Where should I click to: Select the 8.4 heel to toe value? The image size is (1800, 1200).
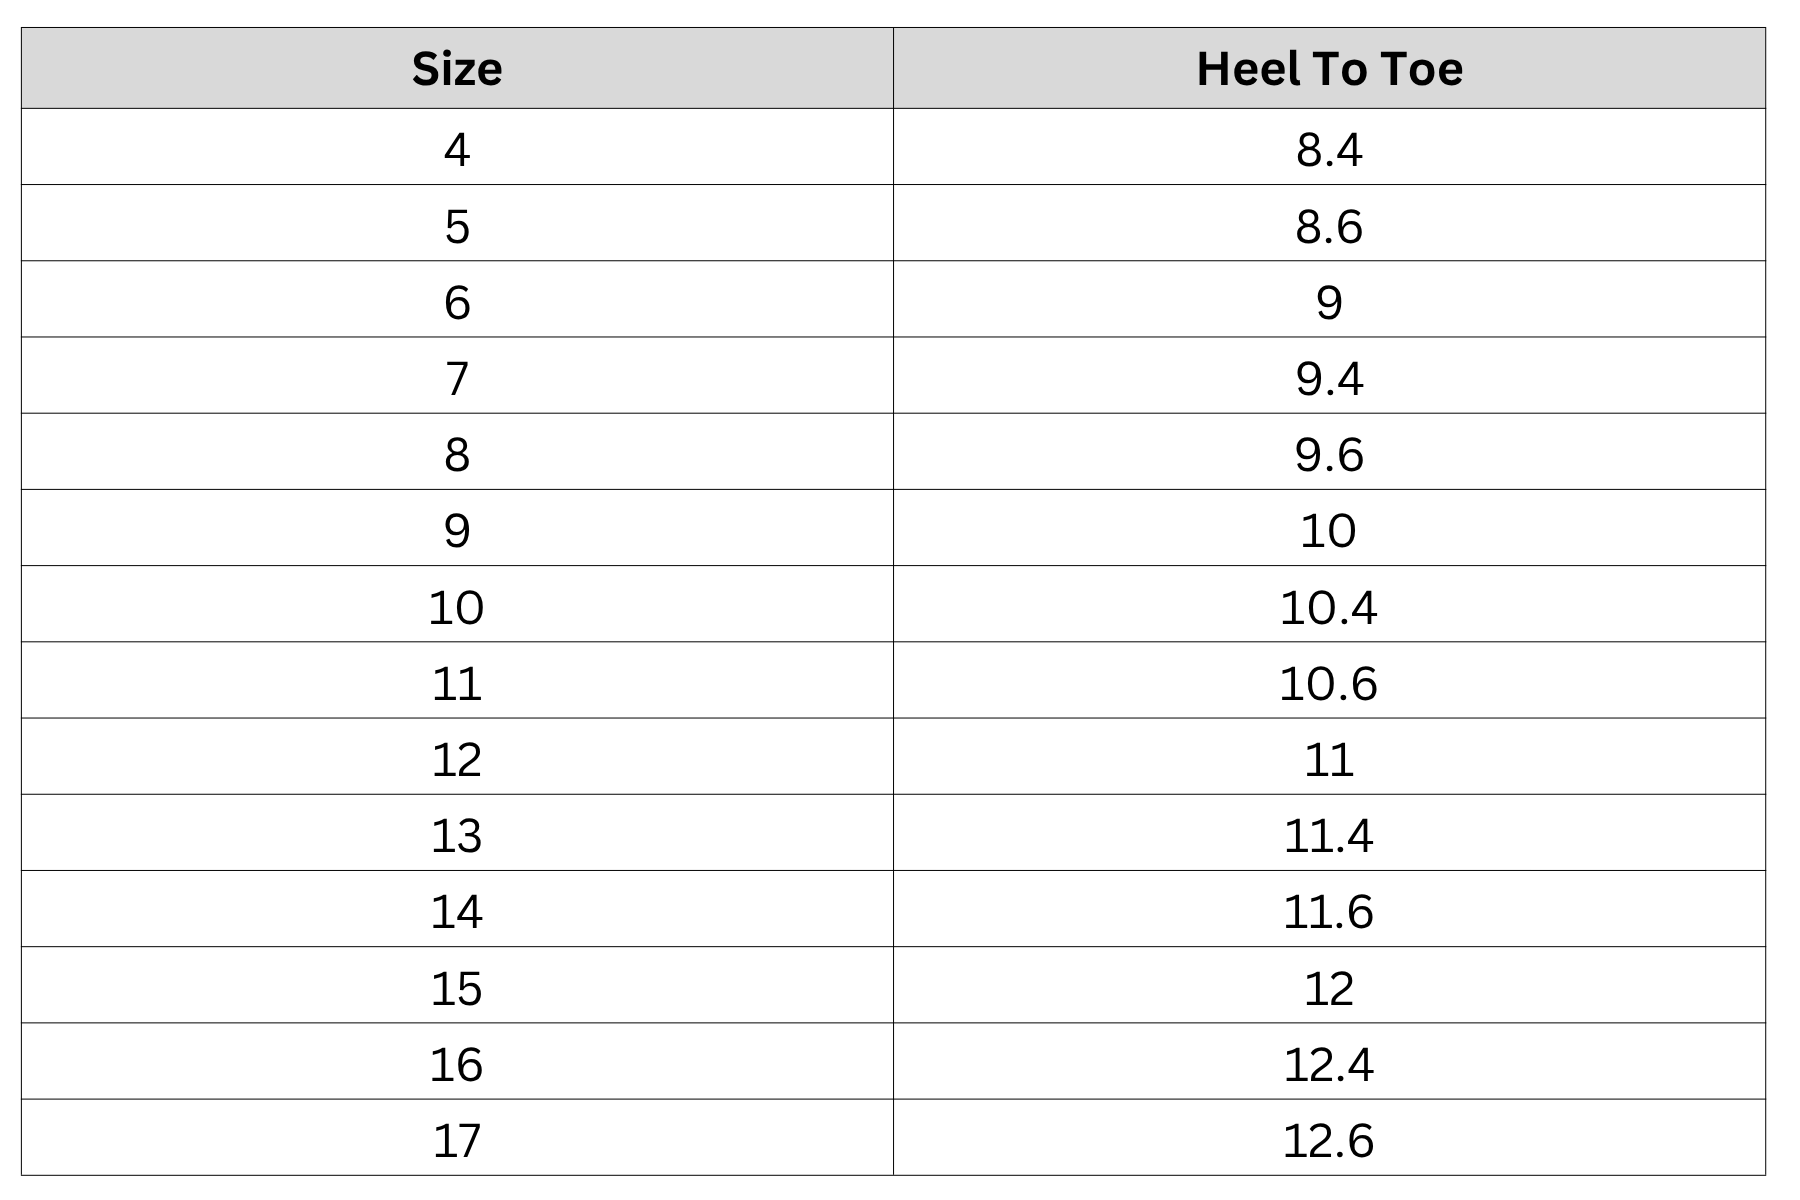point(1329,147)
